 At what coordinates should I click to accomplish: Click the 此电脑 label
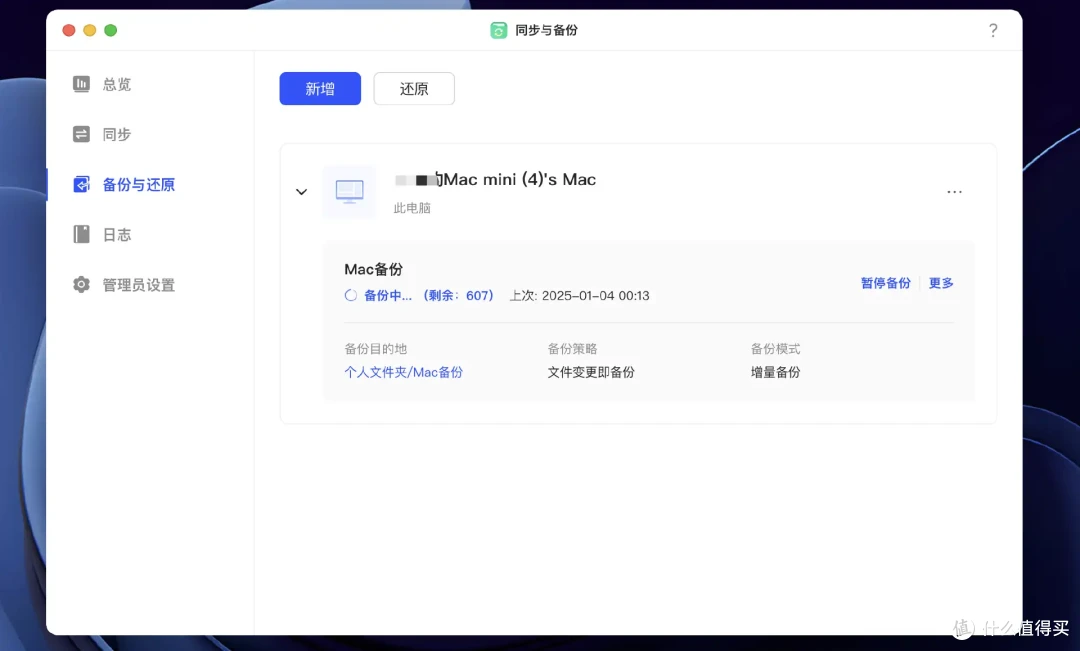tap(412, 208)
